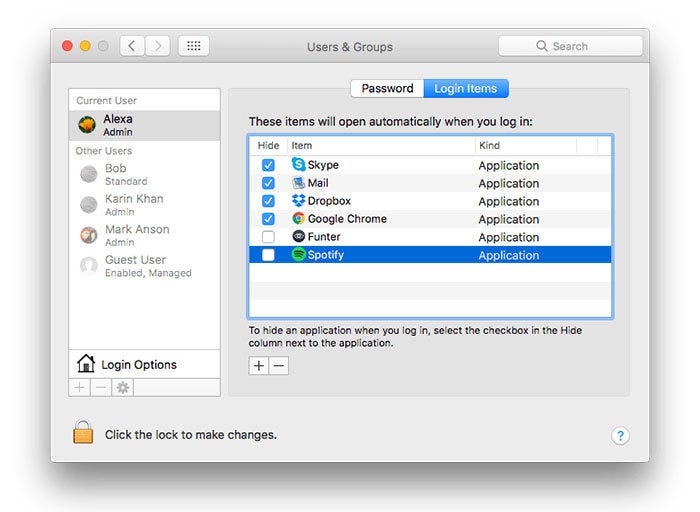Viewport: 700px width, 512px height.
Task: Select the Funter row name
Action: click(324, 237)
